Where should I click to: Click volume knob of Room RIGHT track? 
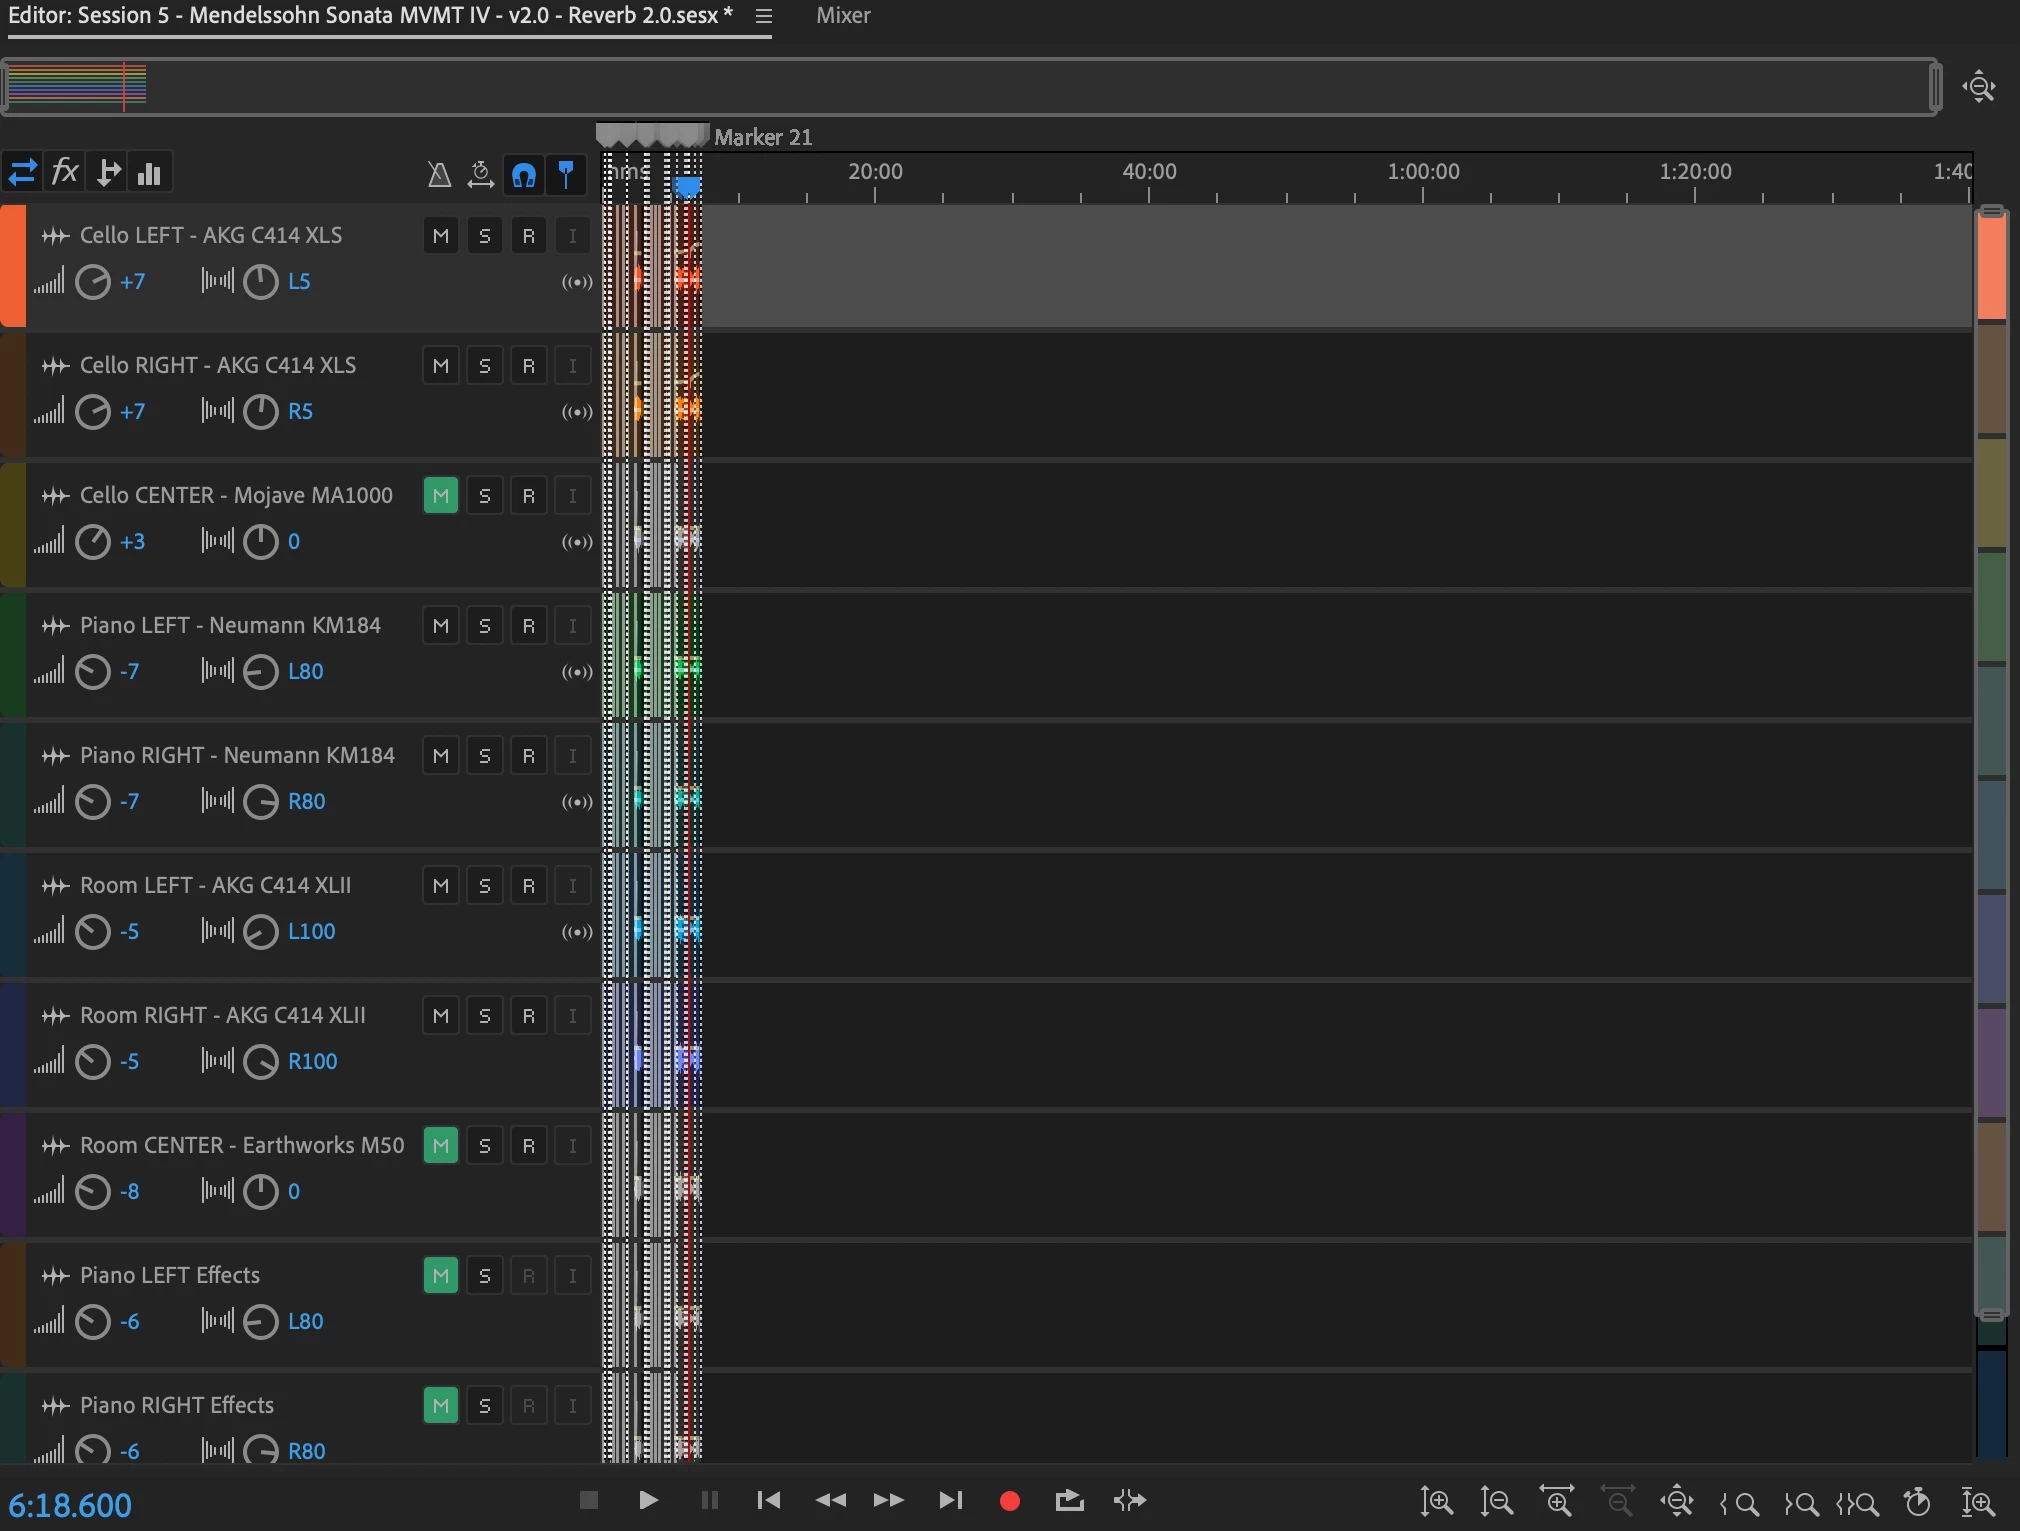93,1061
